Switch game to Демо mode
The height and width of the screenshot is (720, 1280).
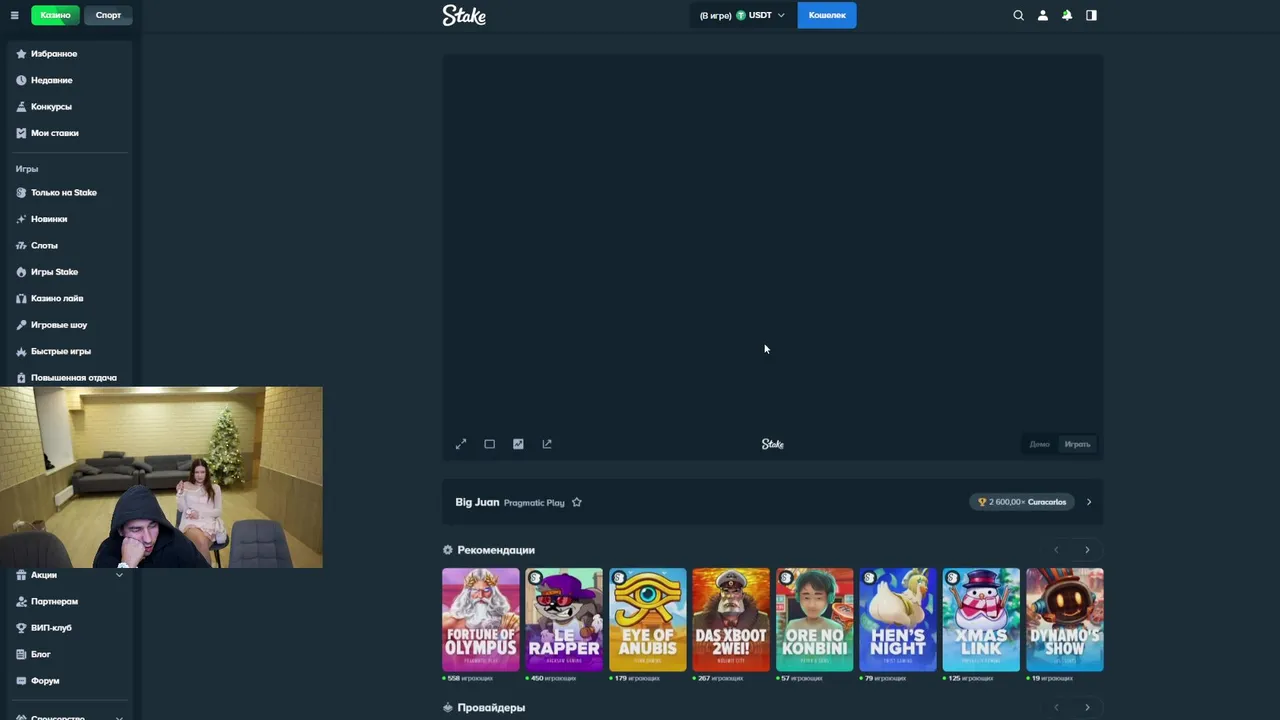(x=1040, y=444)
